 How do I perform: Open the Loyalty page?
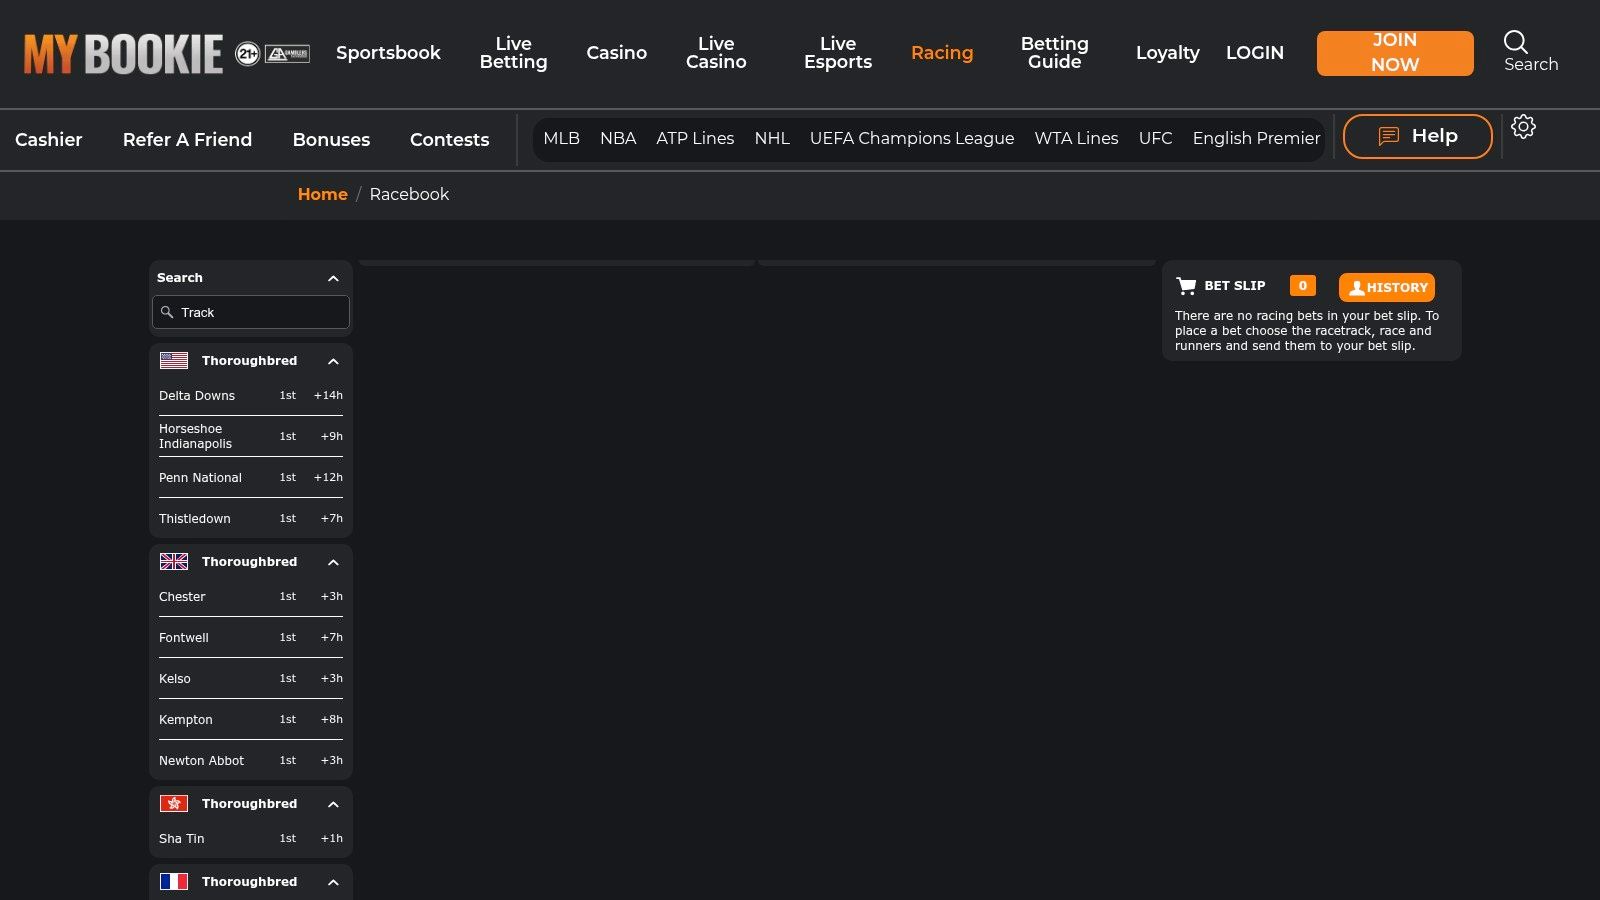[x=1167, y=53]
